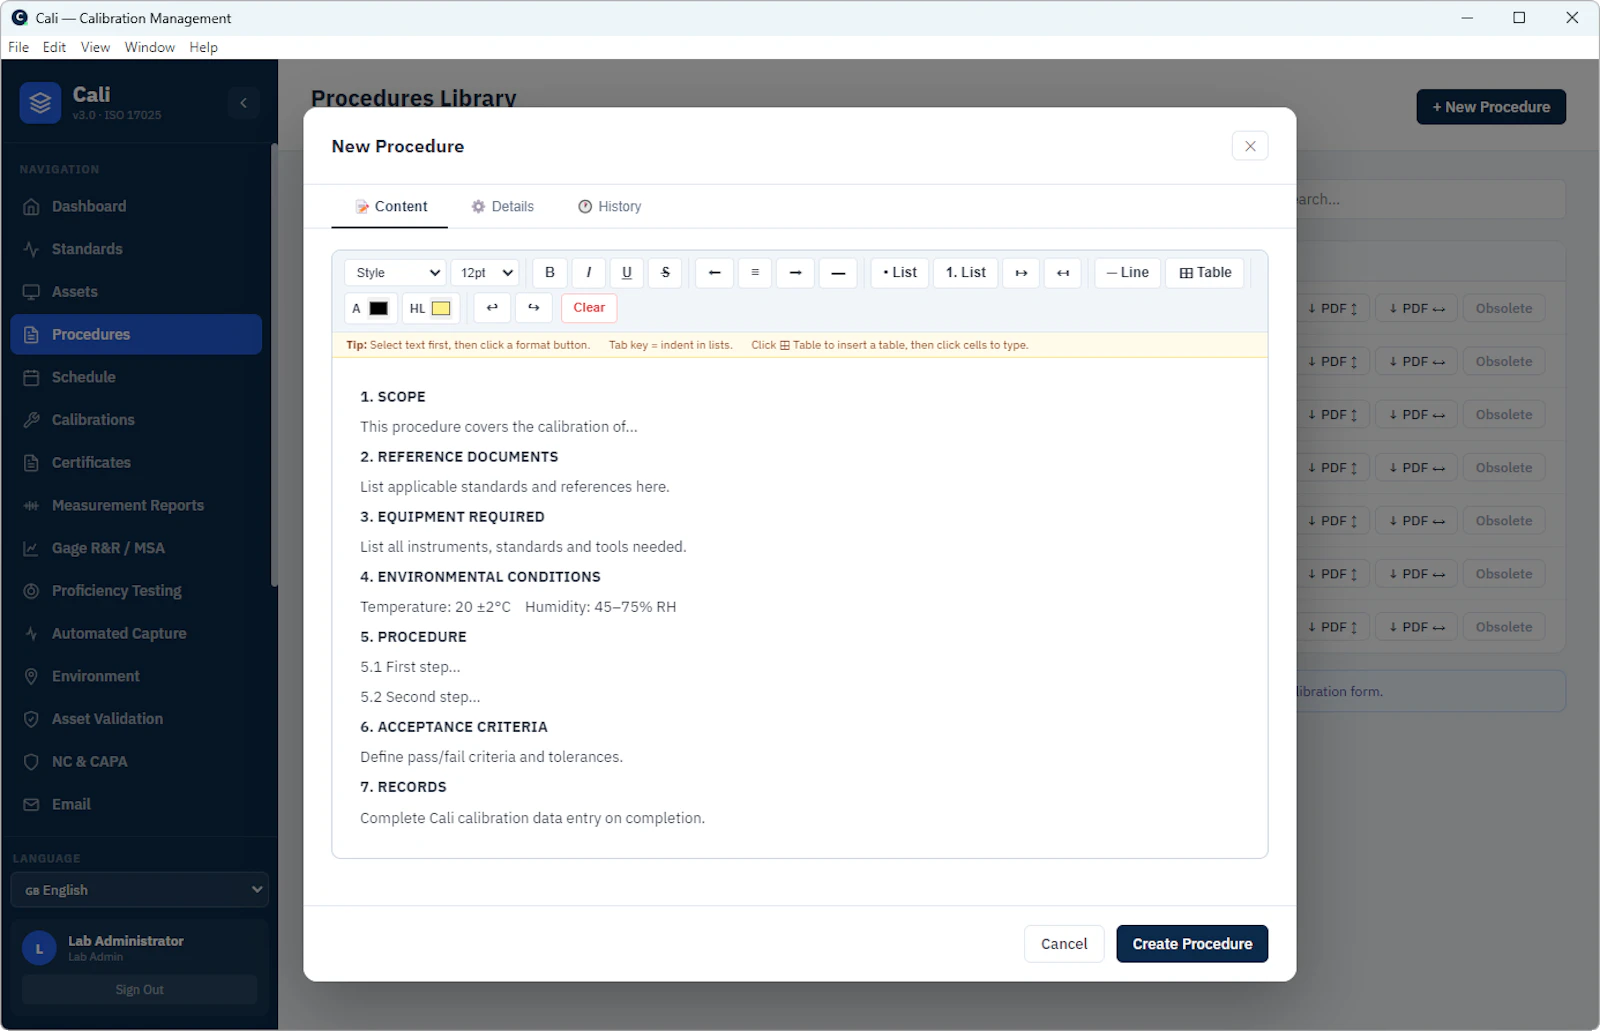This screenshot has height=1031, width=1600.
Task: Open Calibrations in the sidebar
Action: click(x=136, y=420)
